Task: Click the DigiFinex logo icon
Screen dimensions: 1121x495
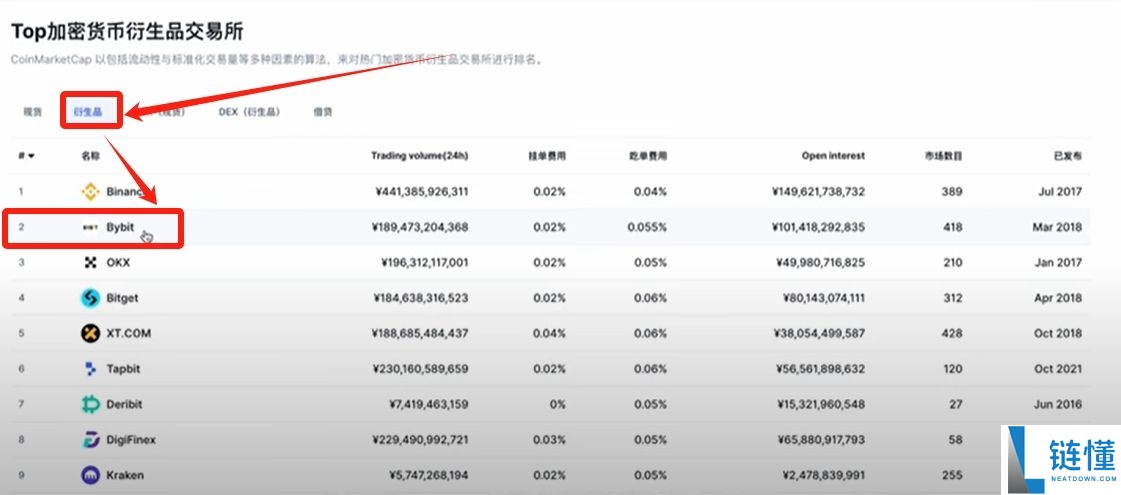Action: [90, 440]
